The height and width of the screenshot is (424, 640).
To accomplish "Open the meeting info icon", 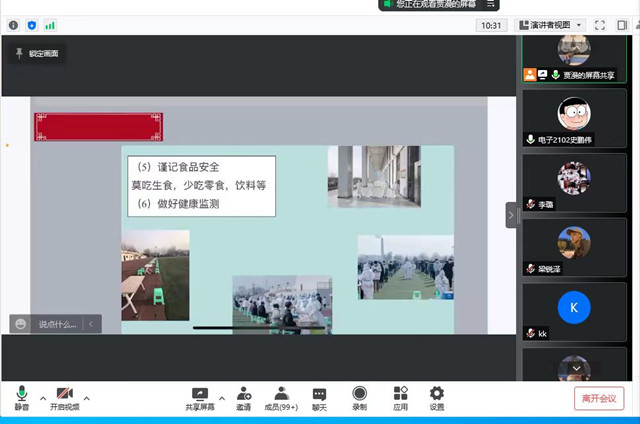I will (x=13, y=25).
